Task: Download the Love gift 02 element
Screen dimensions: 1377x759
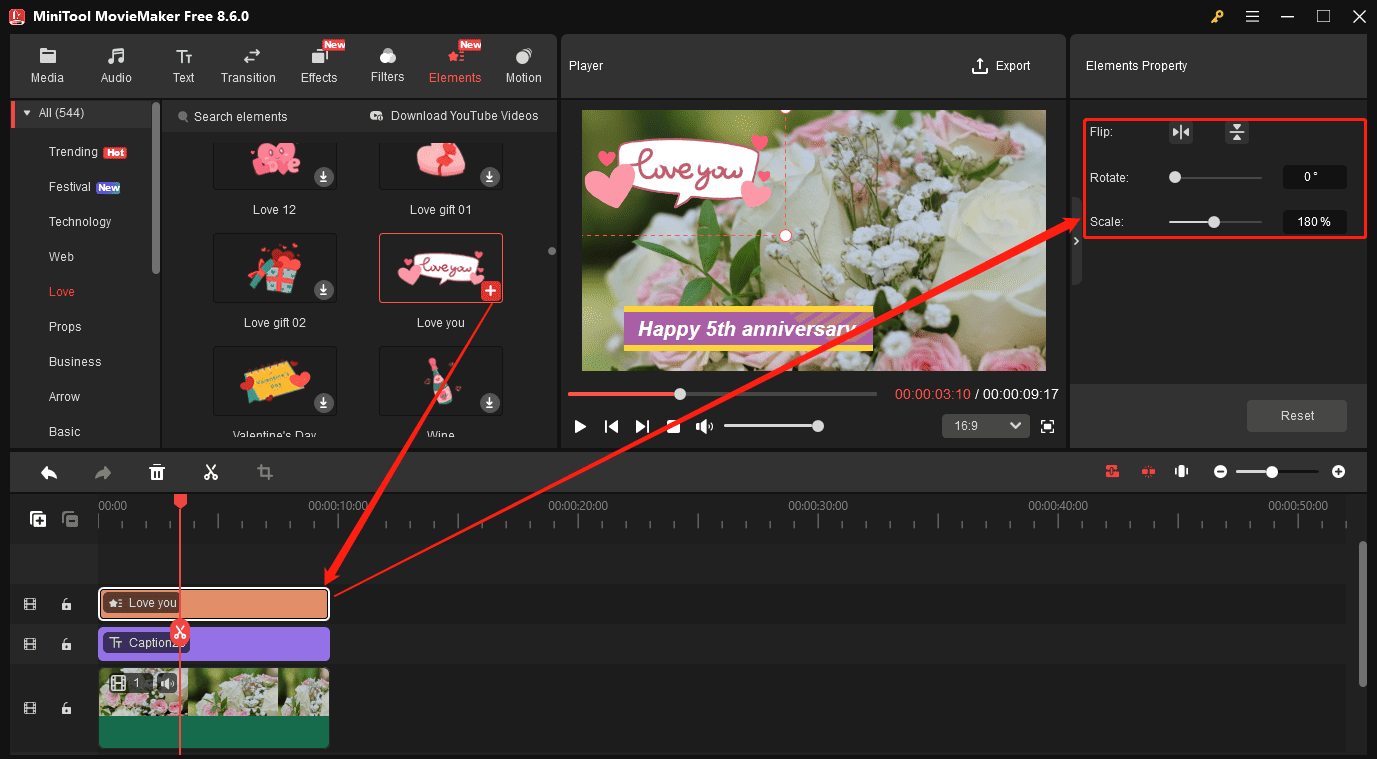Action: tap(324, 290)
